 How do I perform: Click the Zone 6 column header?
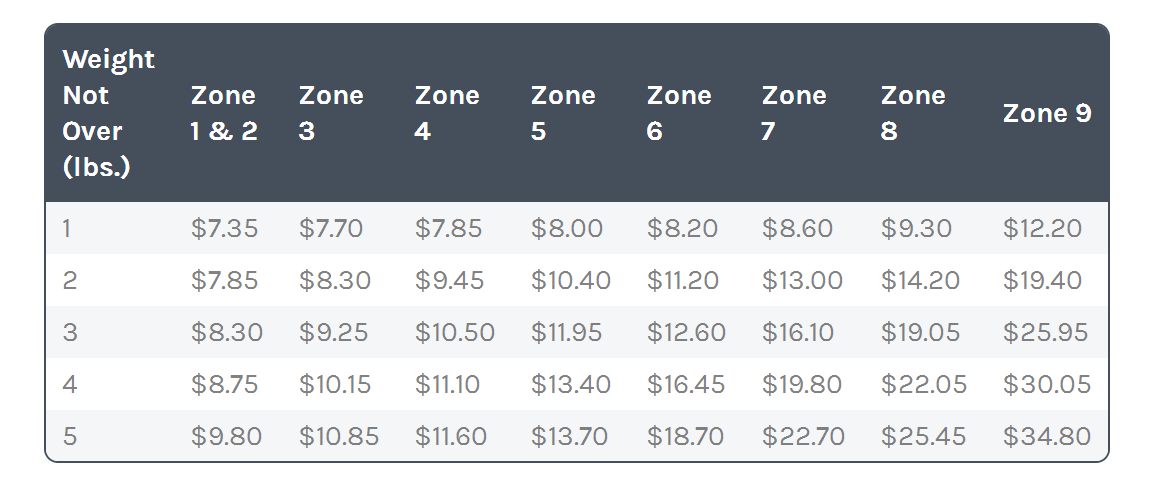coord(679,113)
